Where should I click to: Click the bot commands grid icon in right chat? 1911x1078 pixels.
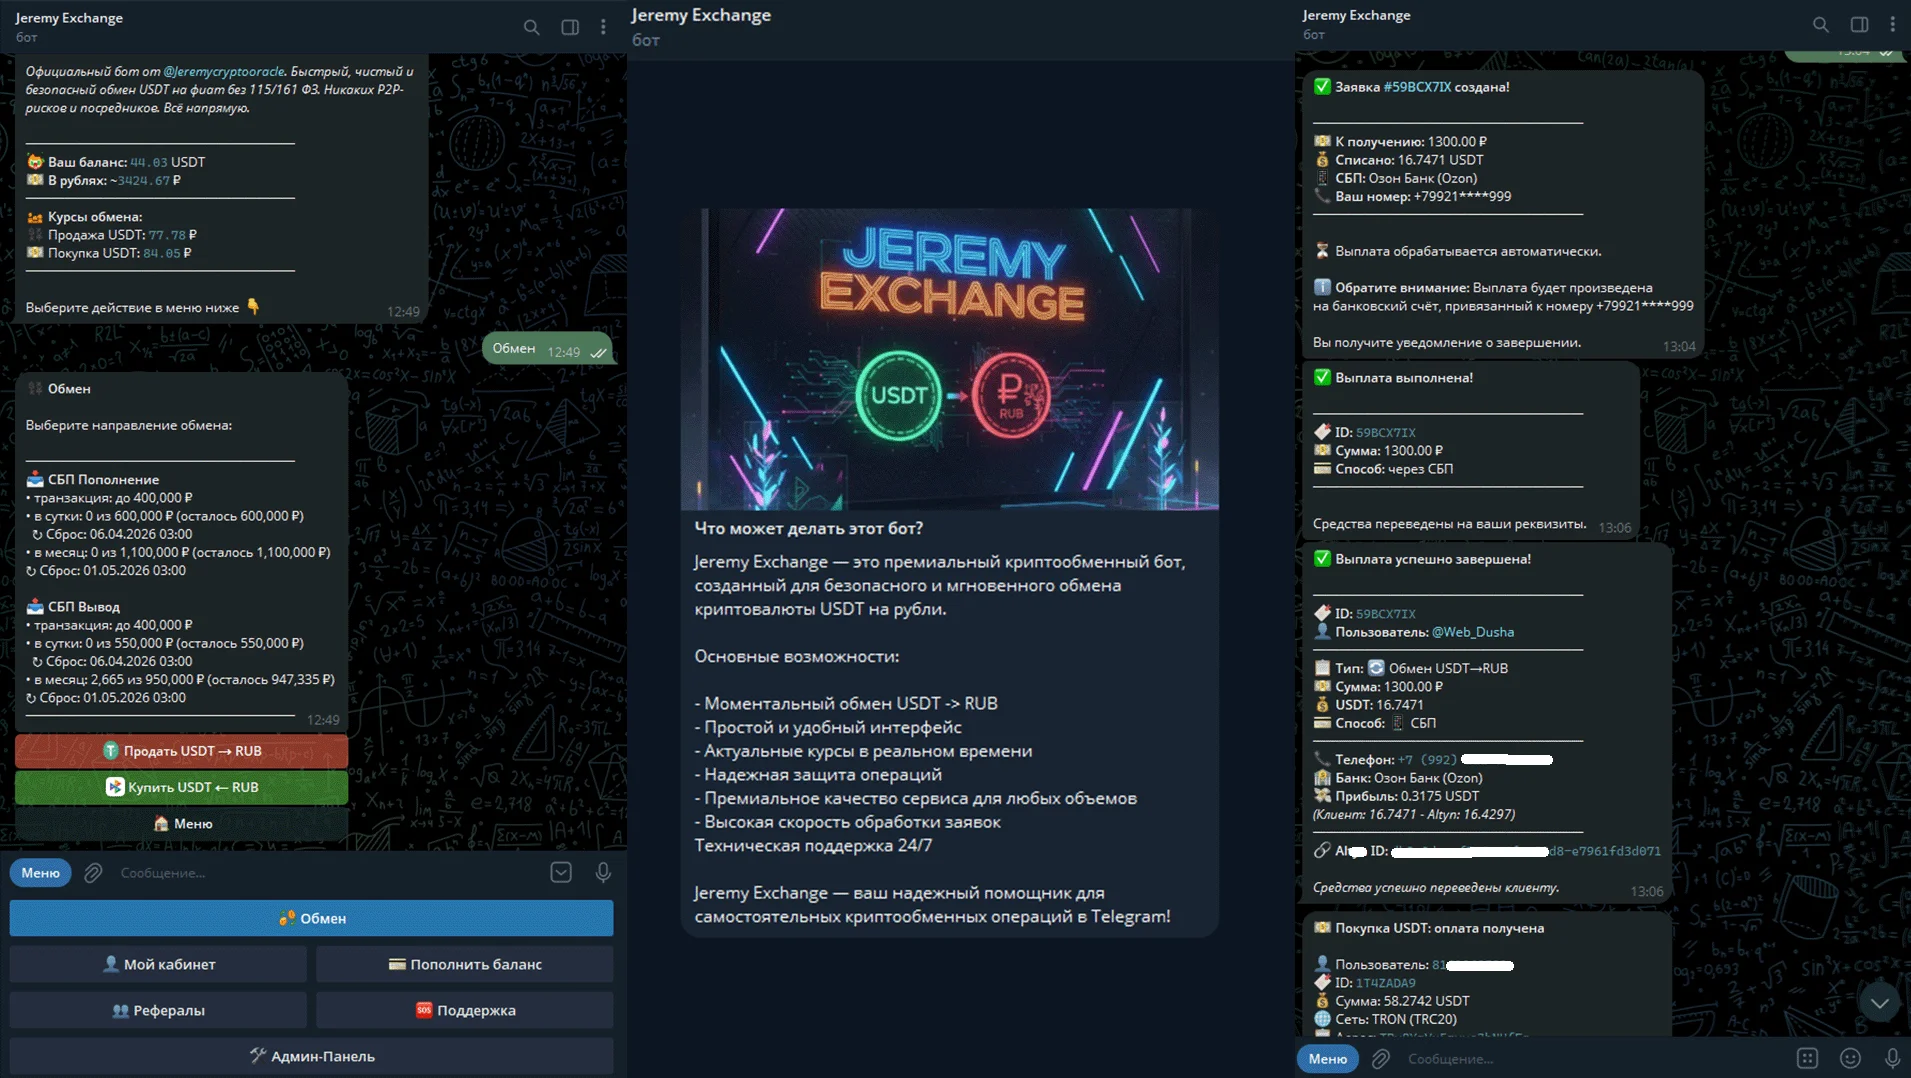coord(1807,1058)
